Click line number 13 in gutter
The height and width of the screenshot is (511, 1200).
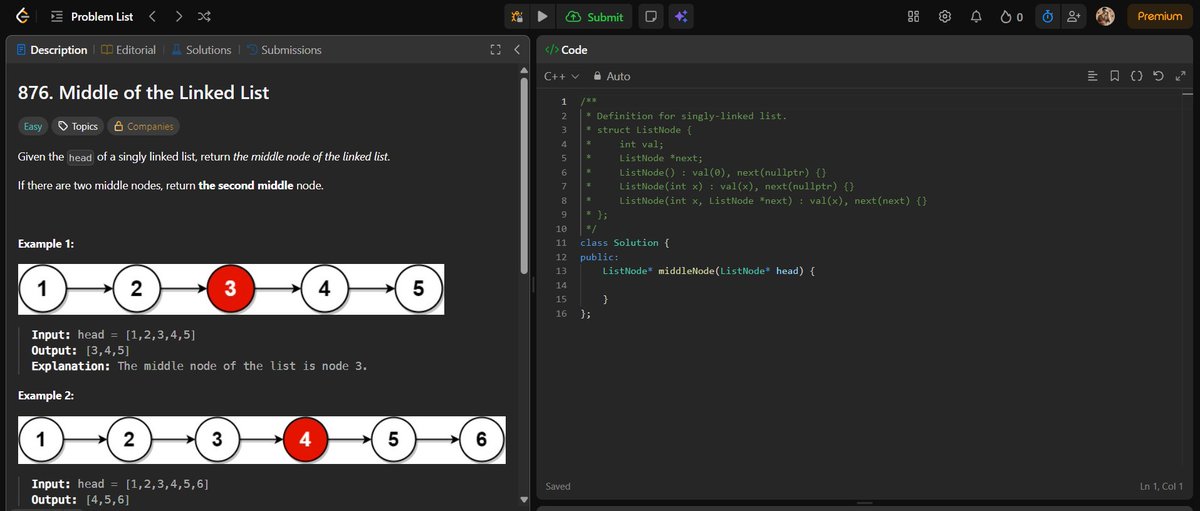[x=561, y=271]
